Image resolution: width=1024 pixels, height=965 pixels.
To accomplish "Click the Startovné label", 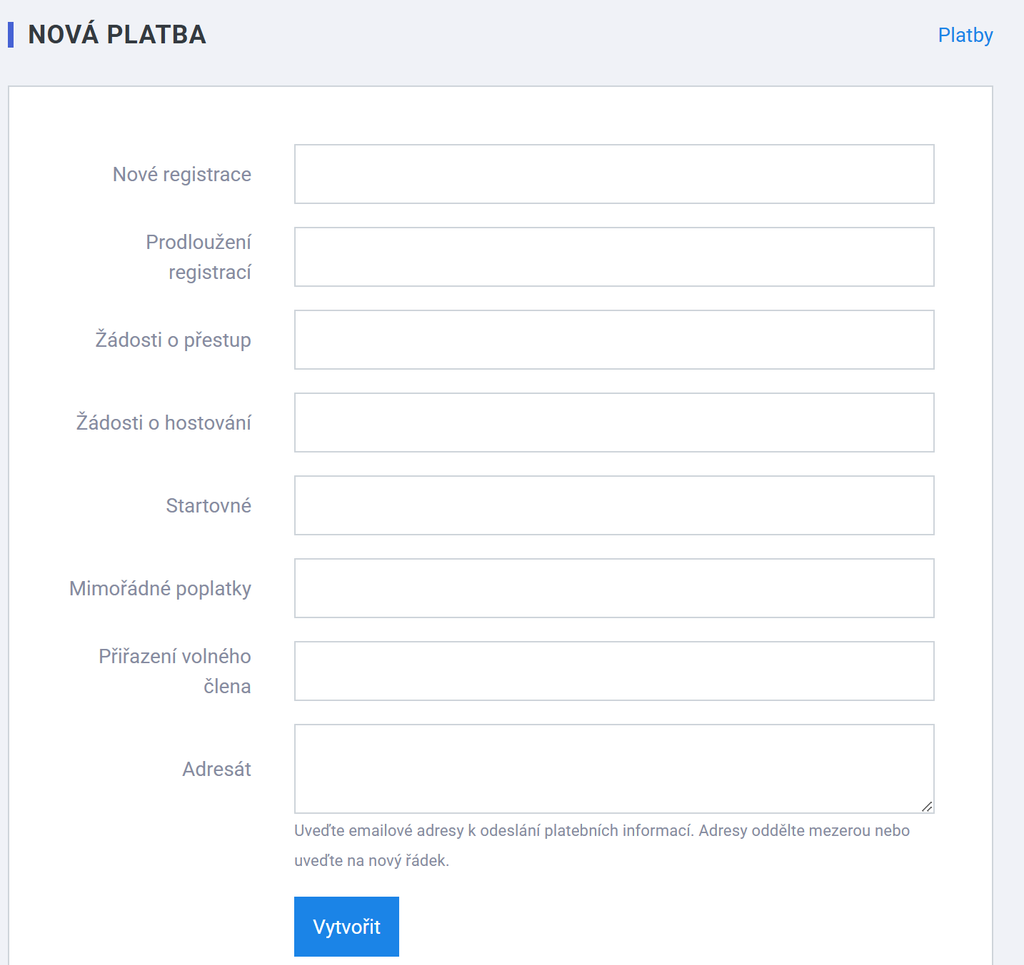I will (208, 505).
